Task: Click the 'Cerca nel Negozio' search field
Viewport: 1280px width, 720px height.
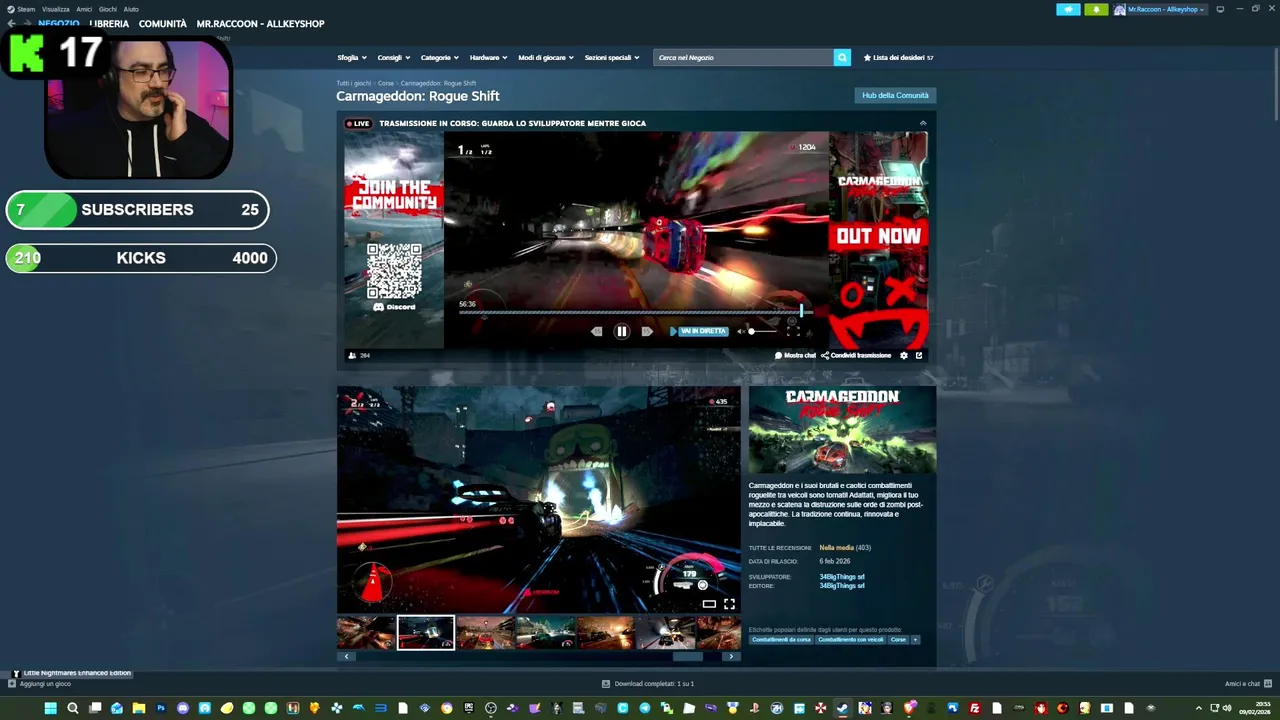Action: coord(743,58)
